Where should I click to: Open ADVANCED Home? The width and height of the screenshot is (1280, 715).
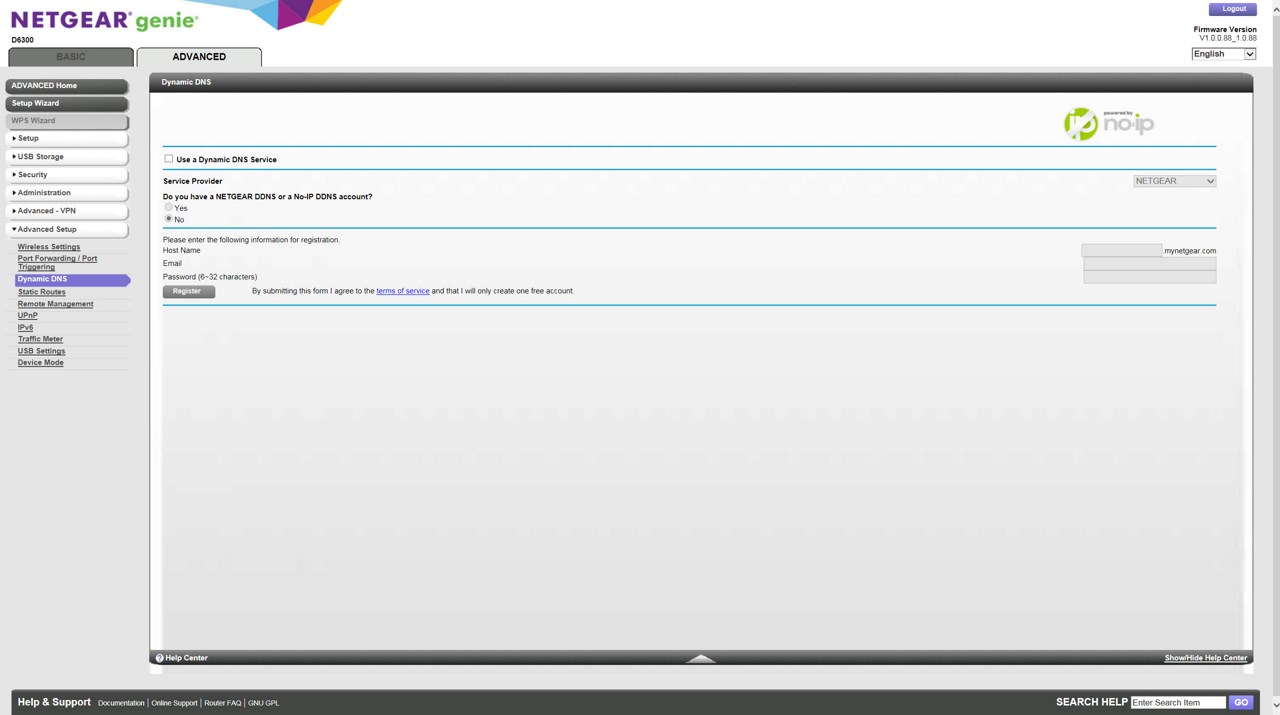67,86
